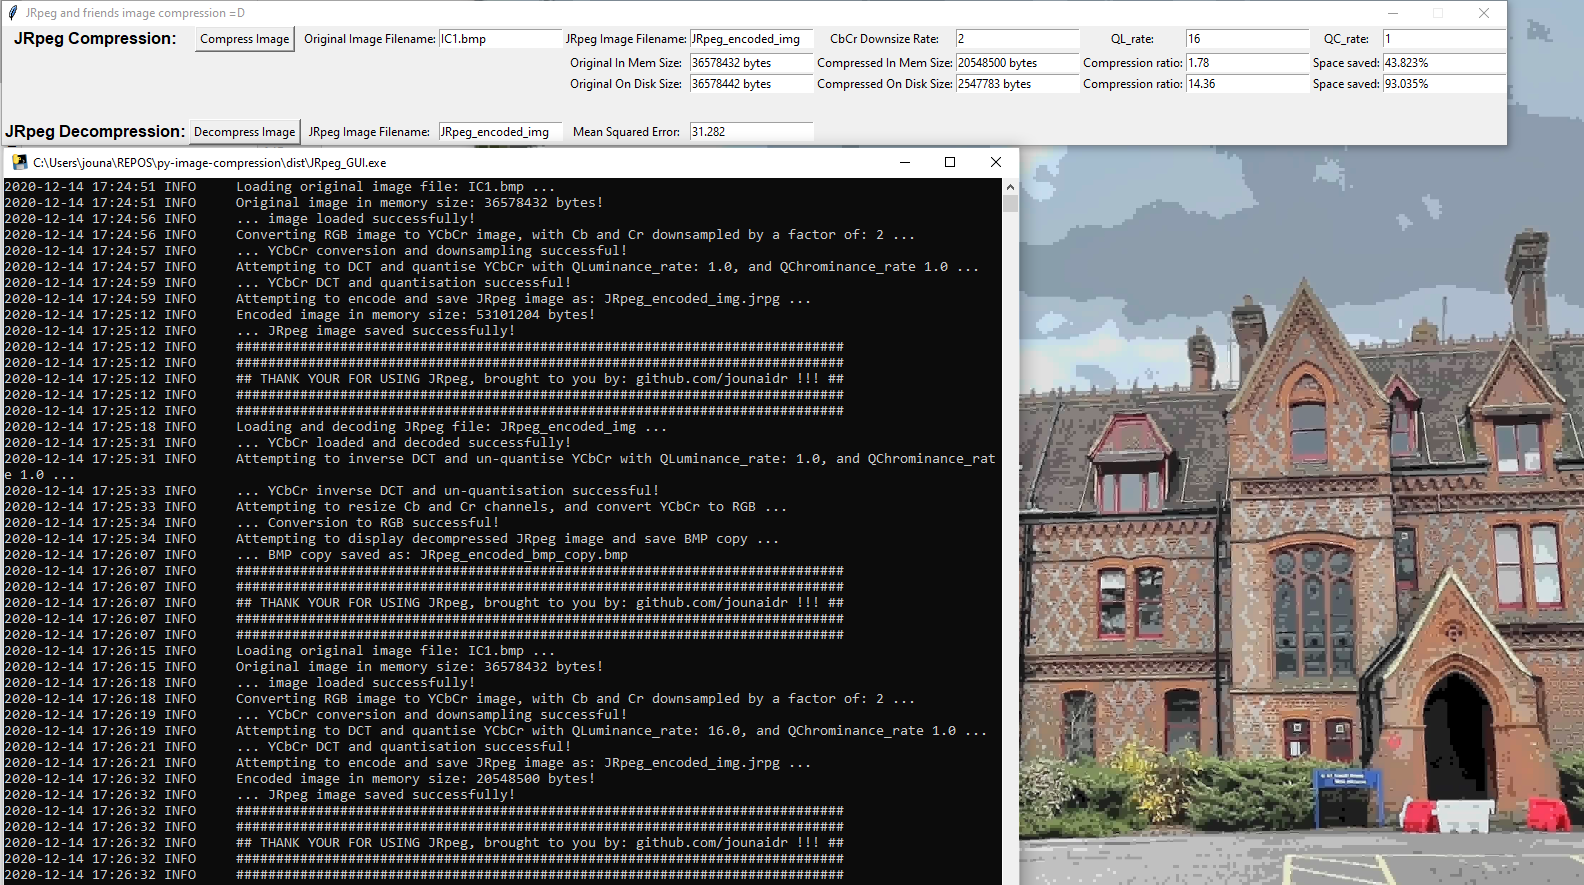
Task: Close the JRpeg_GUI.exe console window
Action: (995, 162)
